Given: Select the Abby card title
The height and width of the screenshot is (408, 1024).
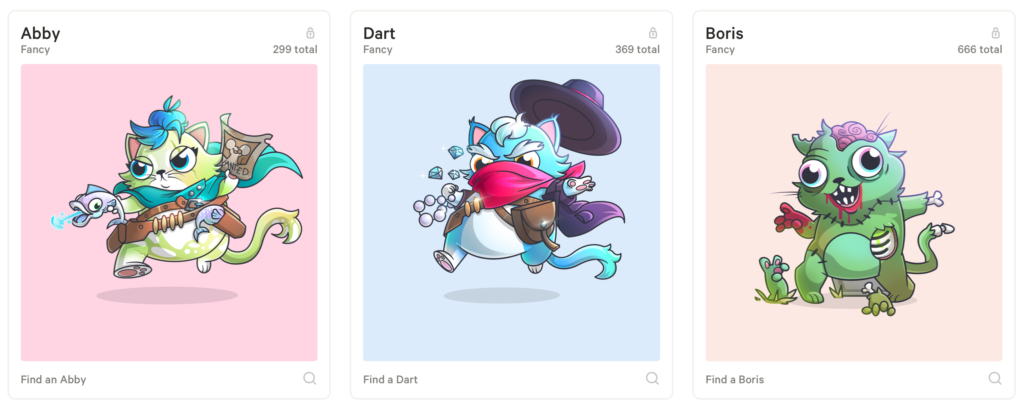Looking at the screenshot, I should pos(40,33).
